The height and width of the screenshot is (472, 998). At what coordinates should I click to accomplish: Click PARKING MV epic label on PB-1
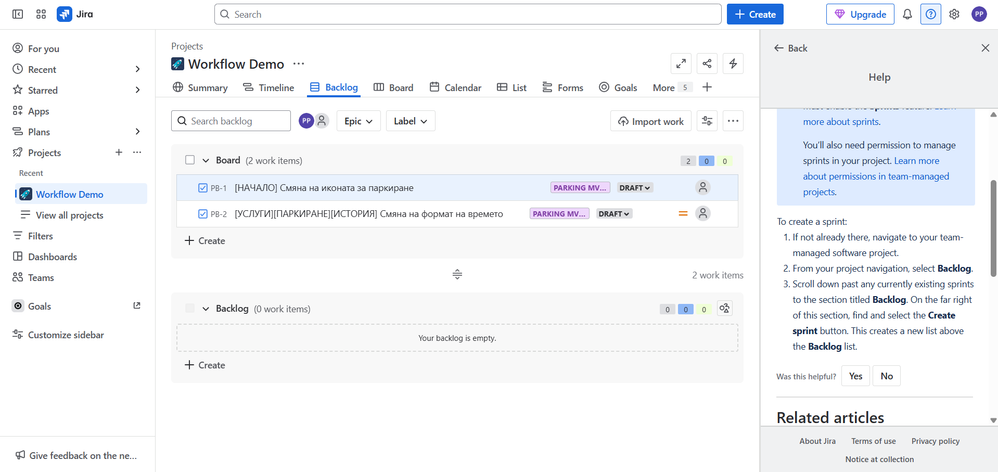[580, 188]
